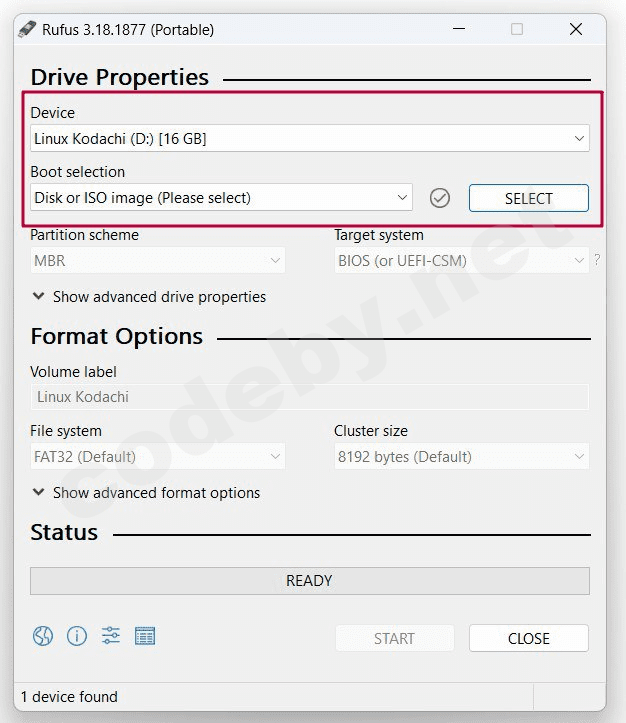Show the About info icon
The height and width of the screenshot is (723, 626).
(77, 636)
